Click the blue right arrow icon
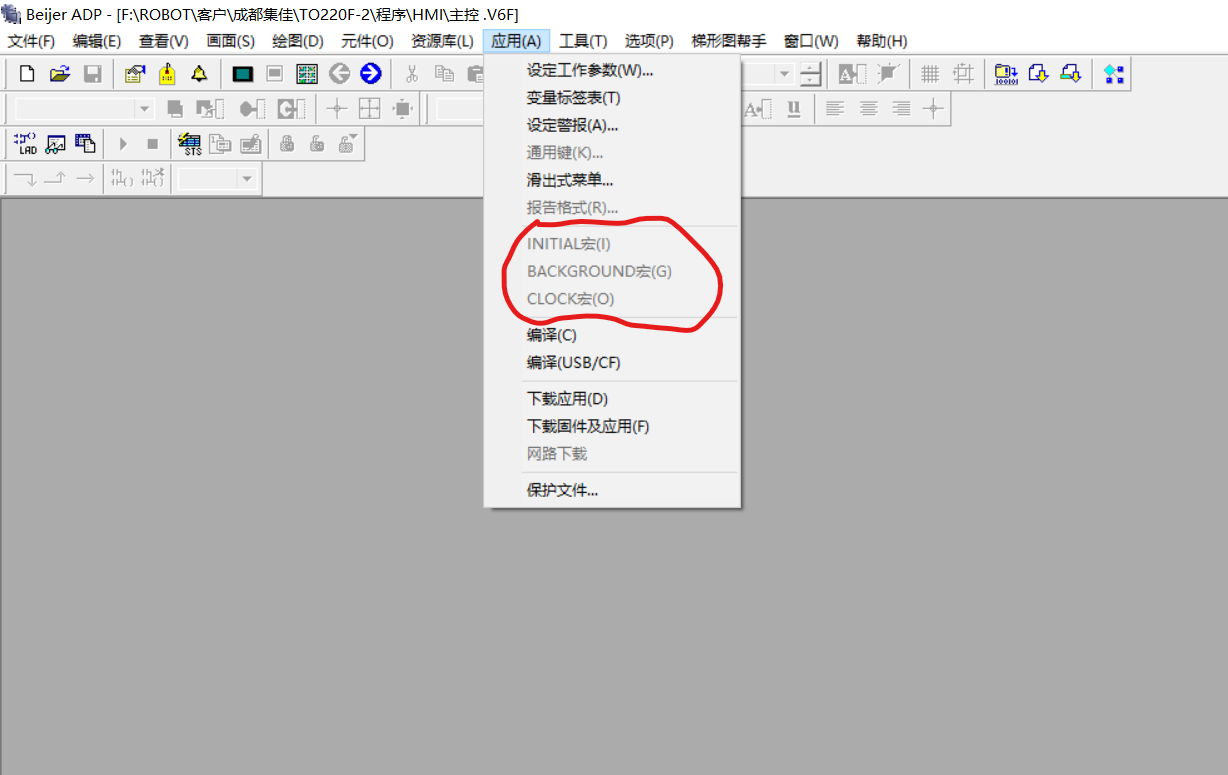Screen dimensions: 1228x775 point(371,74)
